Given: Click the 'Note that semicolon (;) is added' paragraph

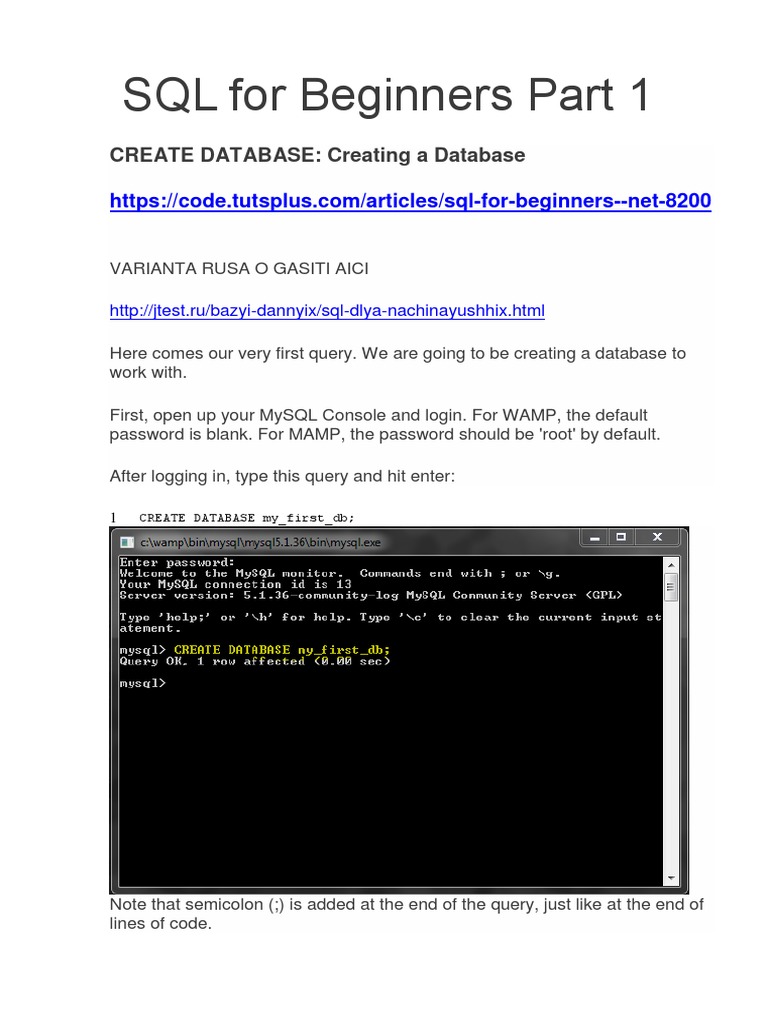Looking at the screenshot, I should 406,914.
